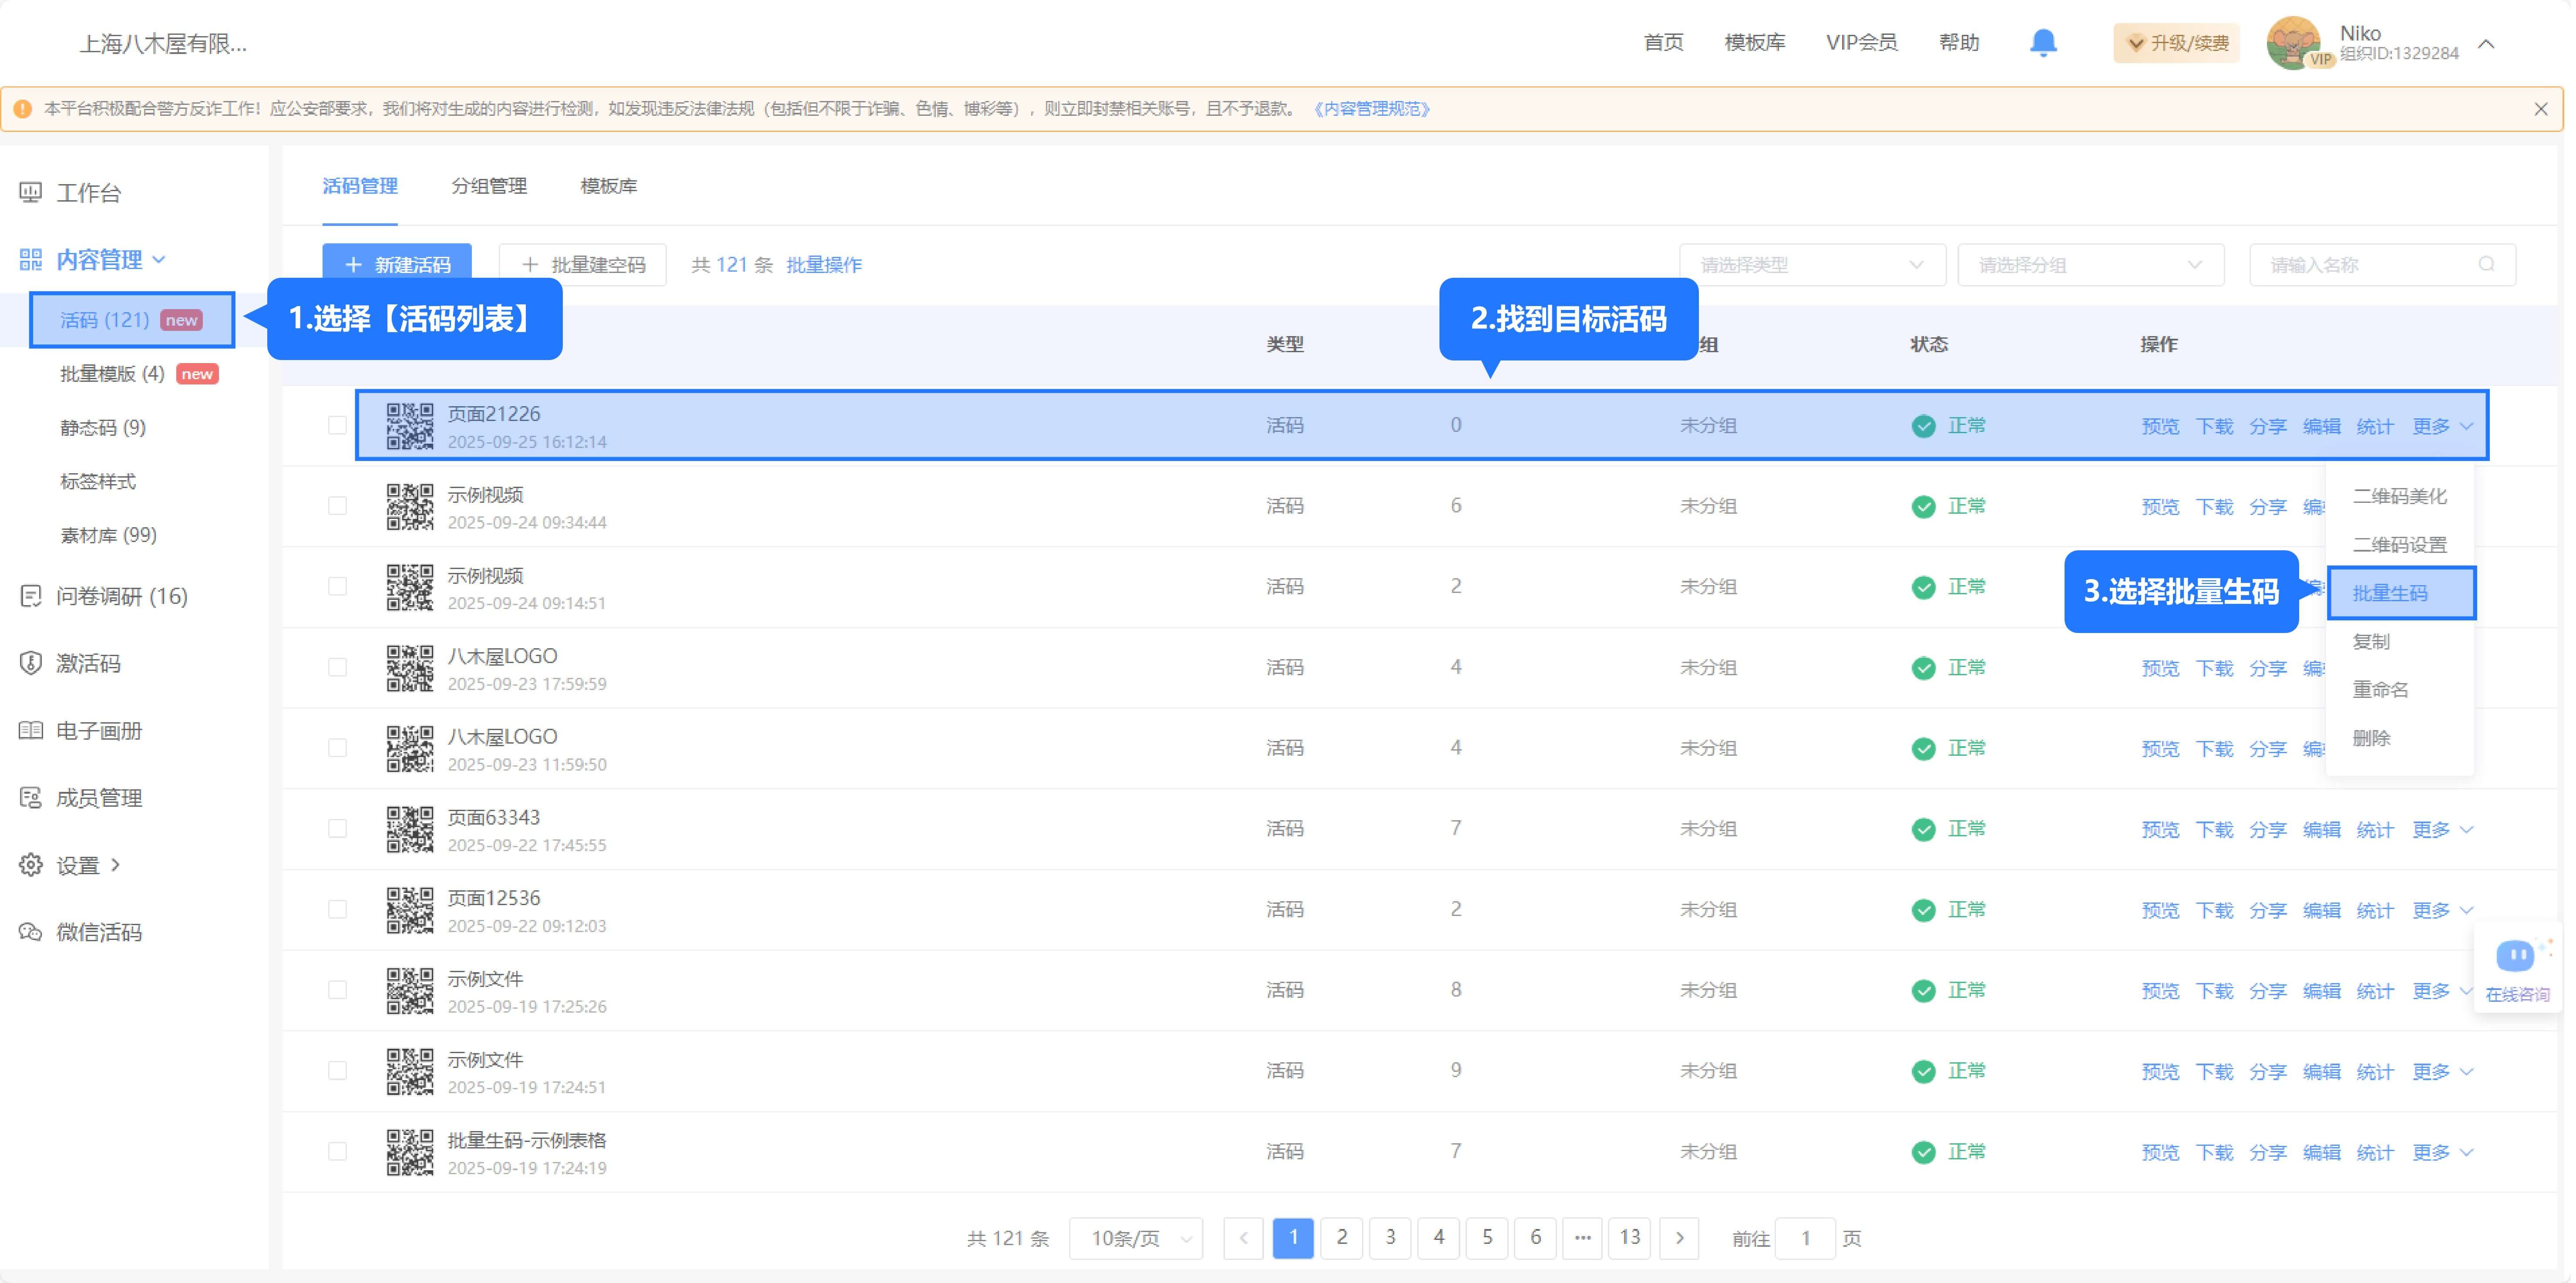Check the 批量生码-示例表格 row checkbox

coord(338,1151)
